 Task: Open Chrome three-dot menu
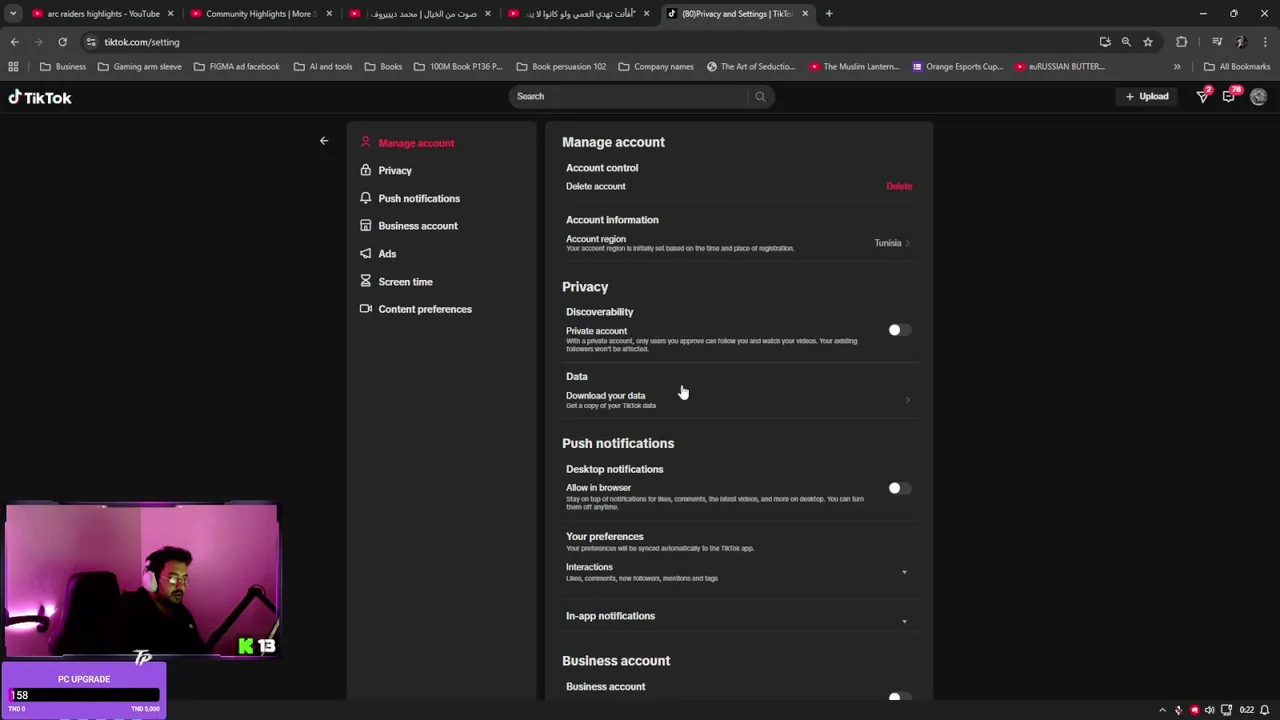tap(1266, 42)
